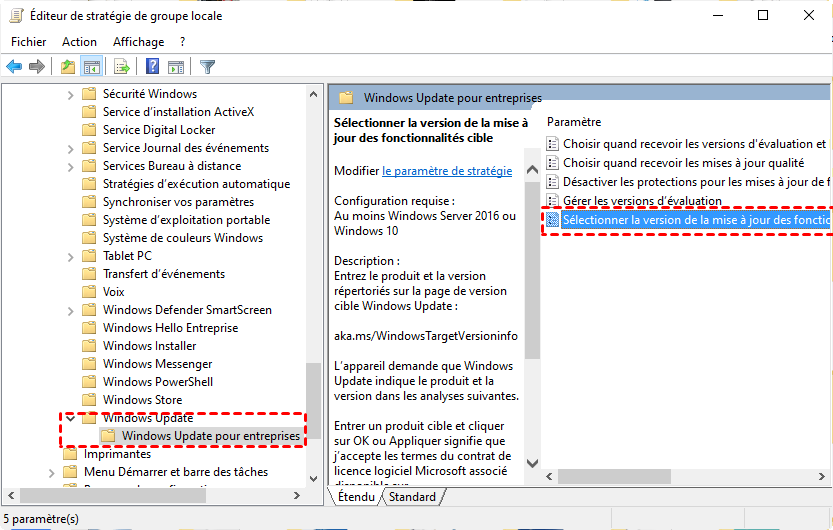Click icon of selected Sélectionner la version setting
This screenshot has width=833, height=530.
552,219
